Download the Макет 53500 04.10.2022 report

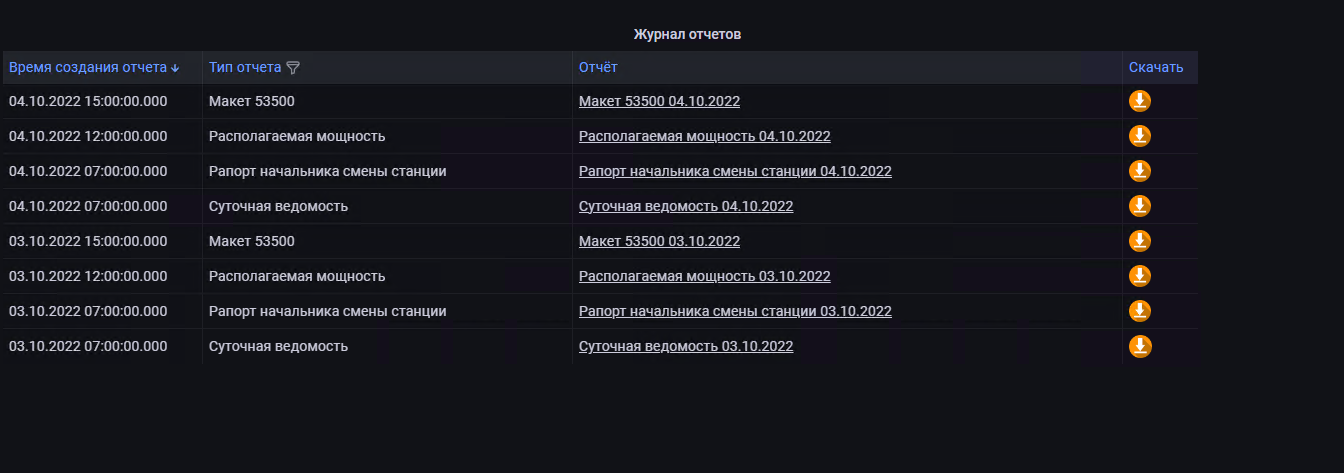(x=1140, y=101)
